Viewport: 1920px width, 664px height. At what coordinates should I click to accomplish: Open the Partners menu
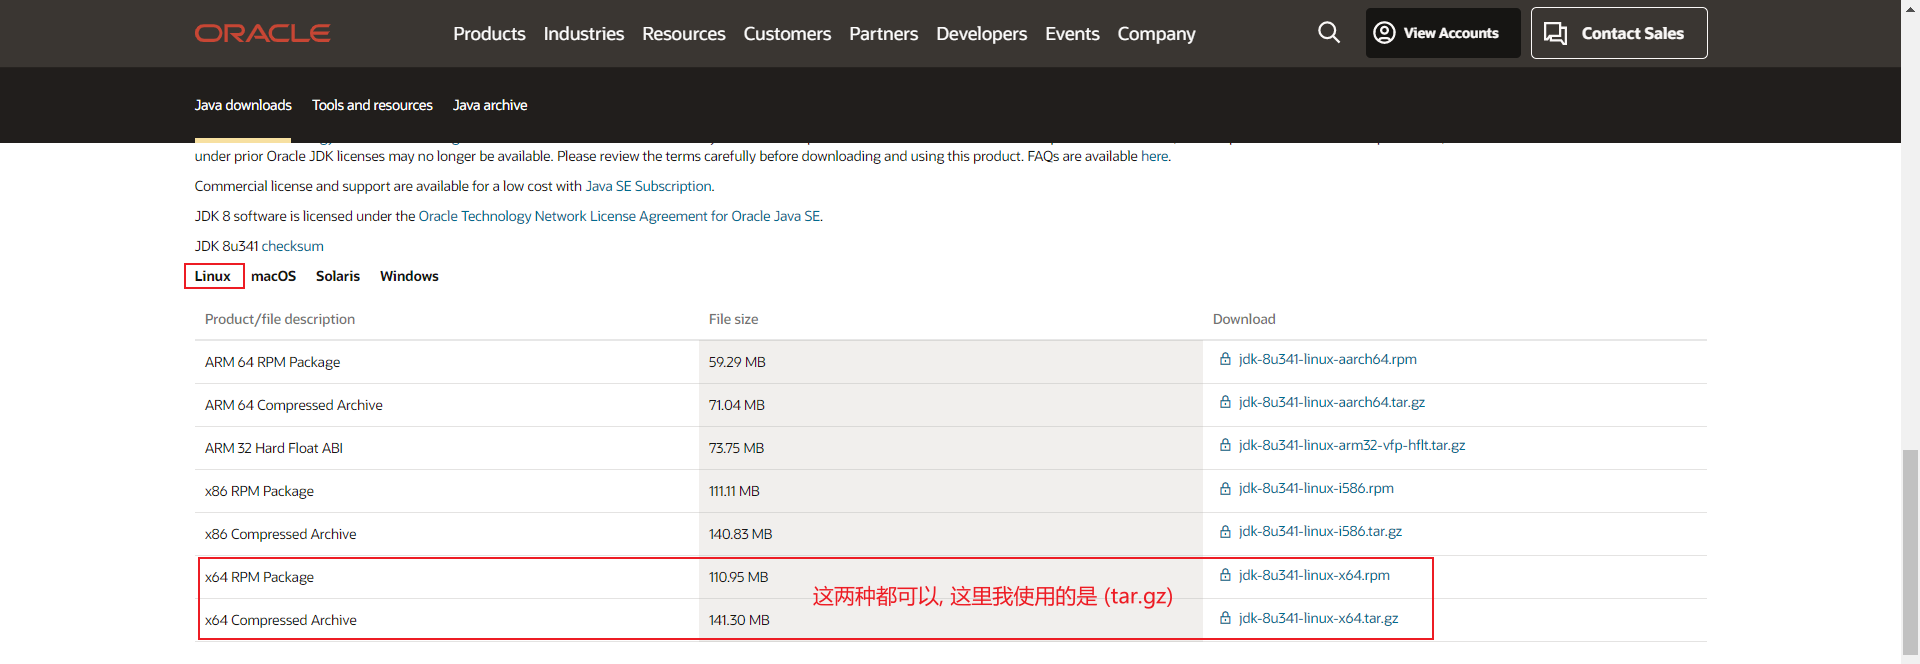[884, 34]
